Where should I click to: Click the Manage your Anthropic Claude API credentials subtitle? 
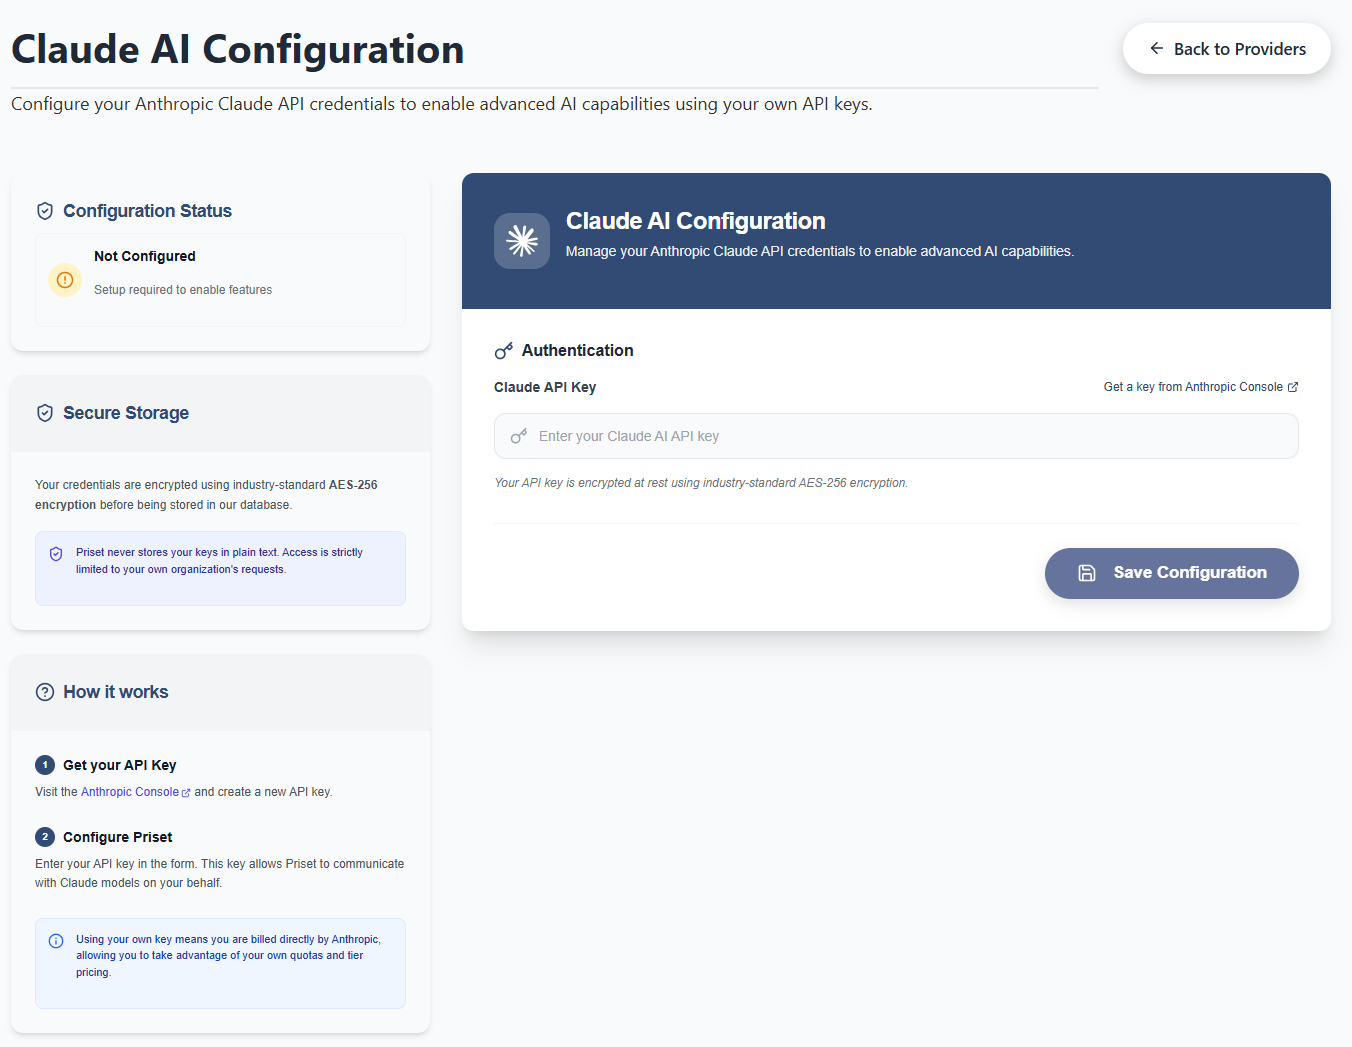(x=820, y=252)
